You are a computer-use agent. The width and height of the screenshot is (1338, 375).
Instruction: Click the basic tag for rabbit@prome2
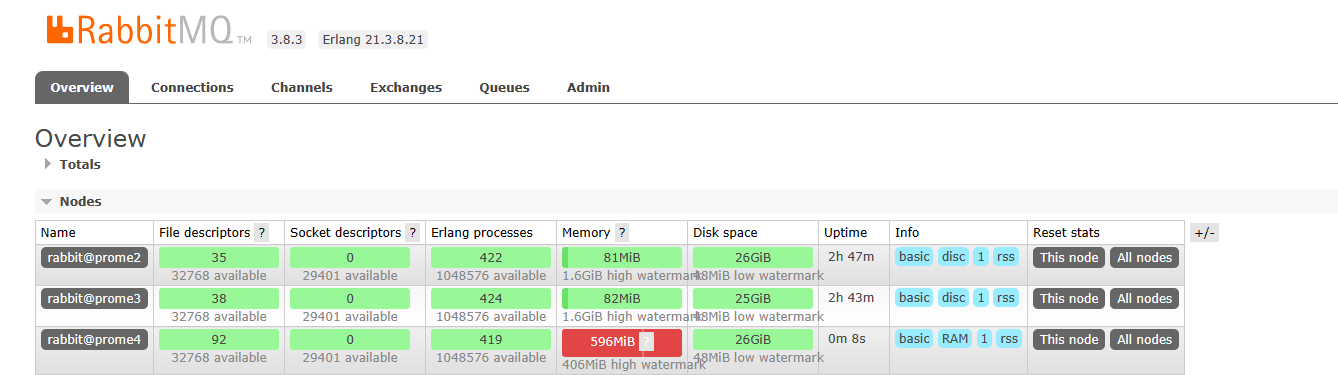914,257
